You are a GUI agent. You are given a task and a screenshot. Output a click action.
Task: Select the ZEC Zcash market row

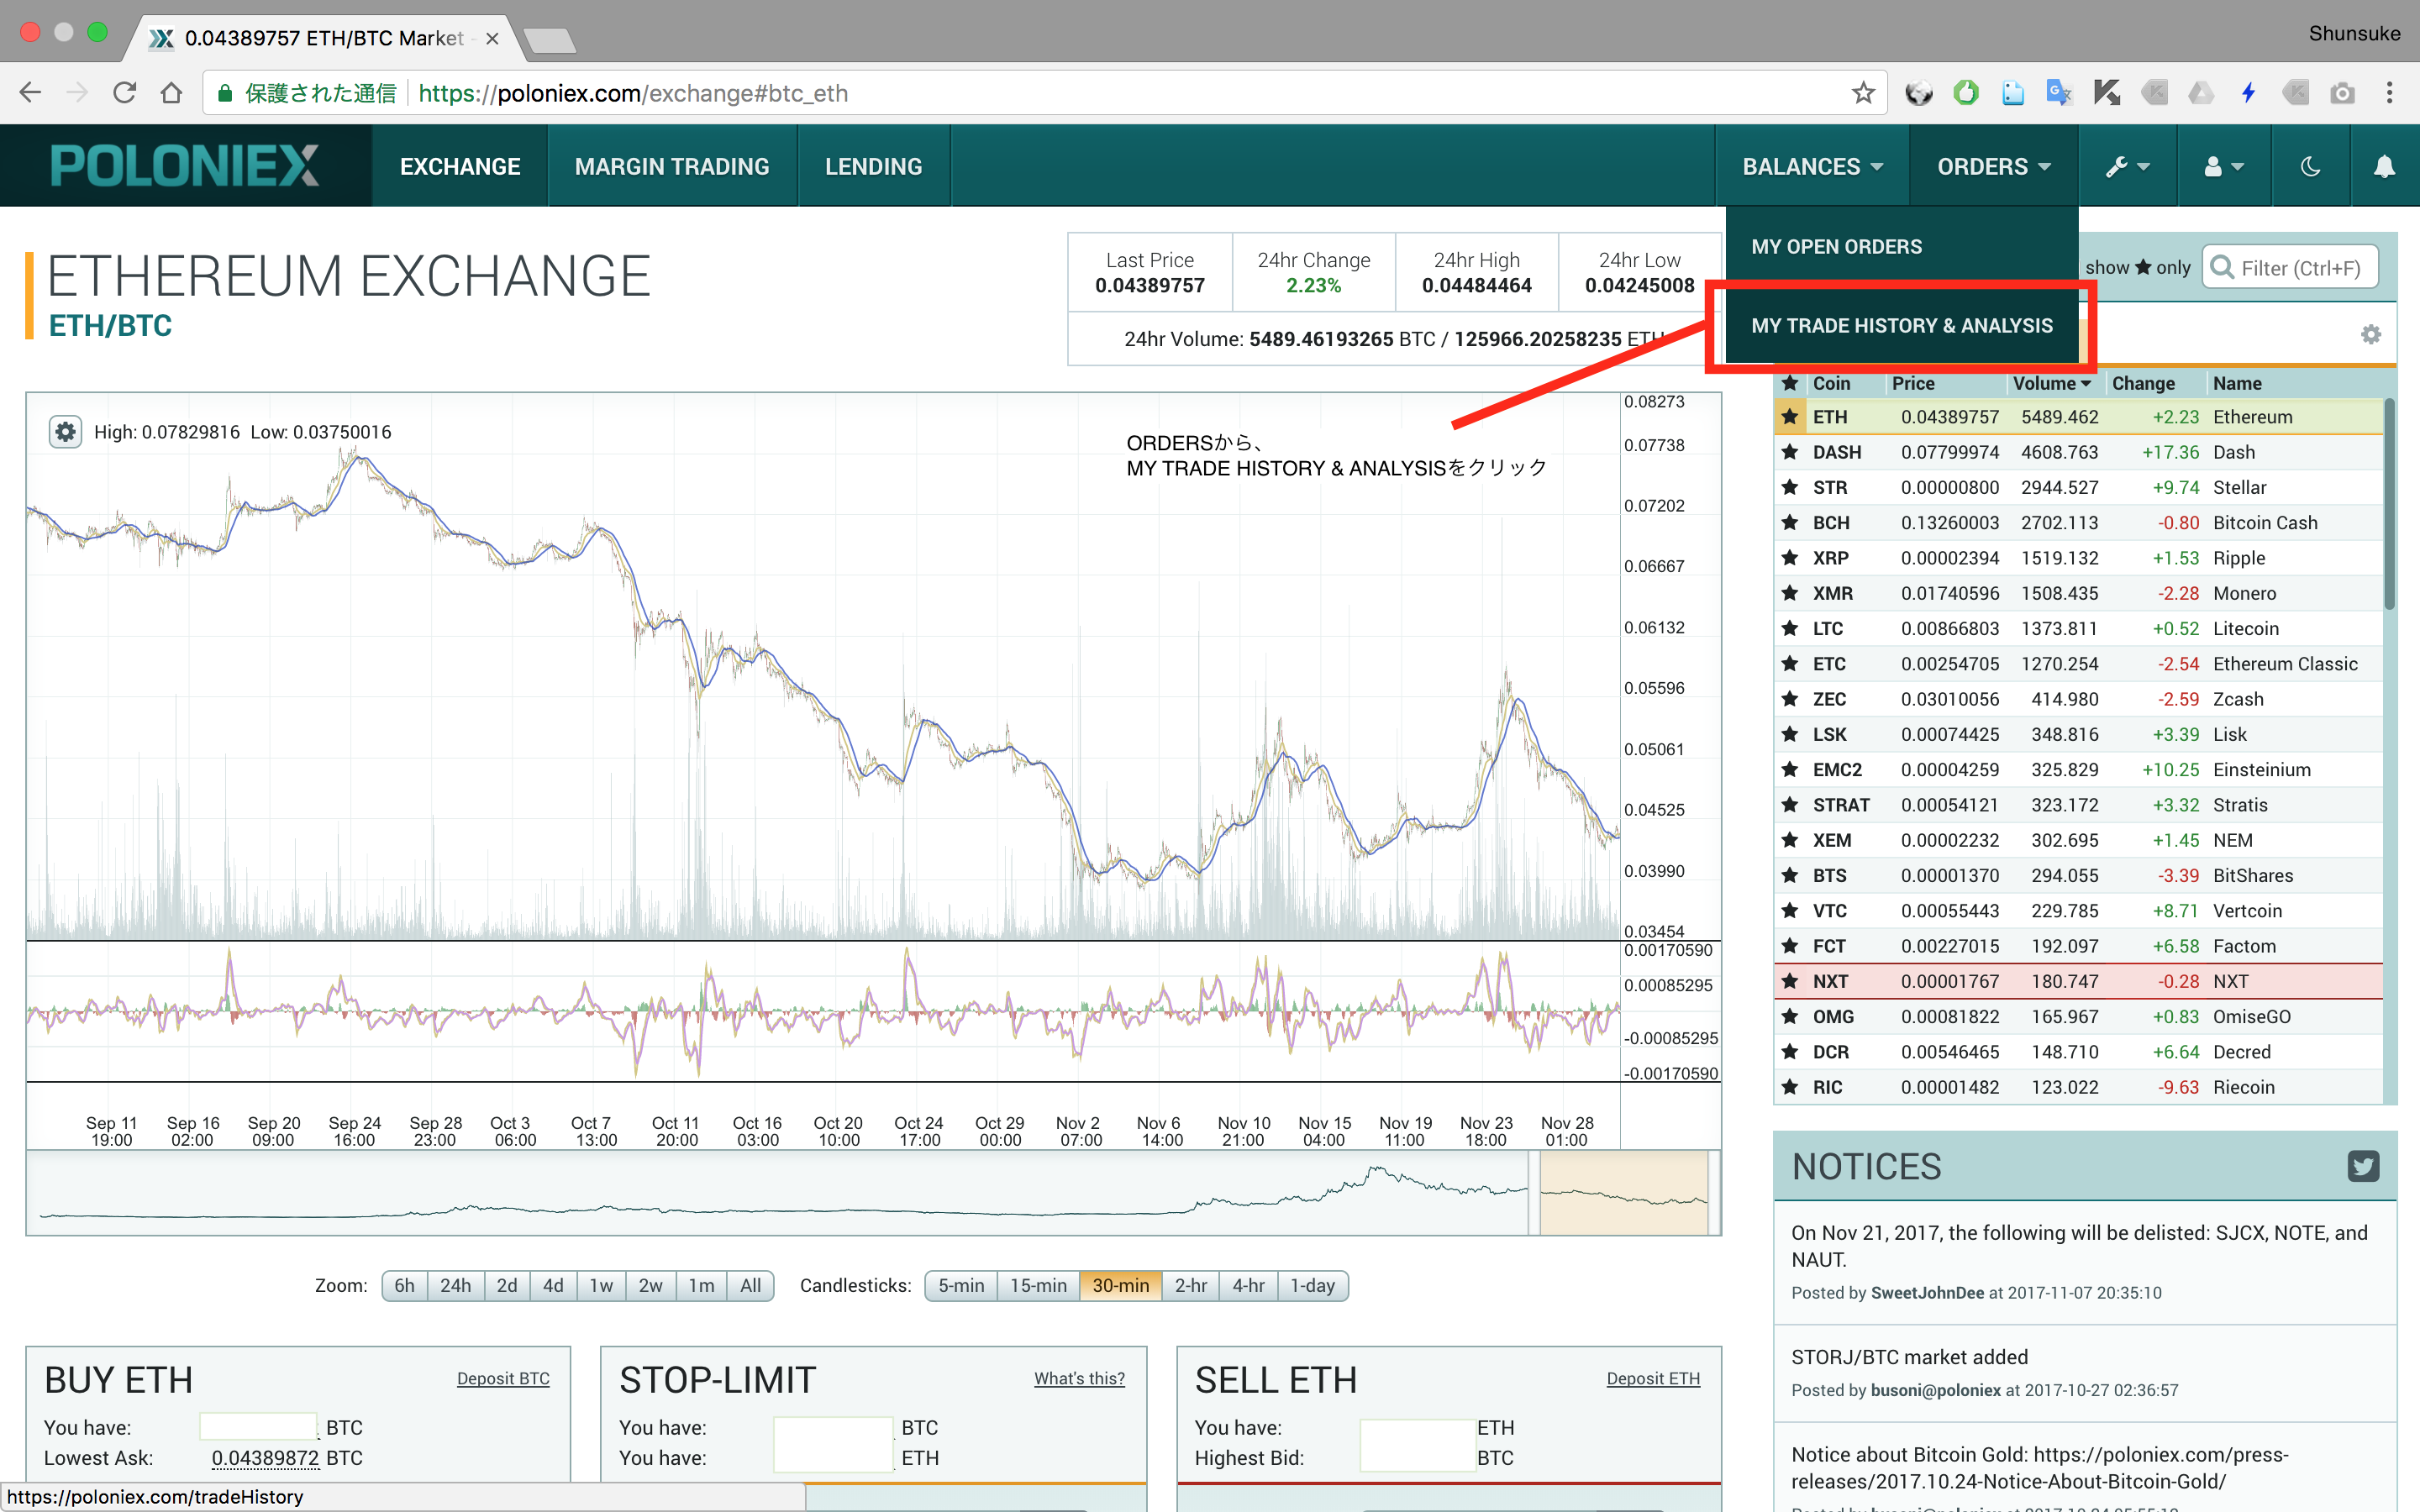click(2078, 699)
